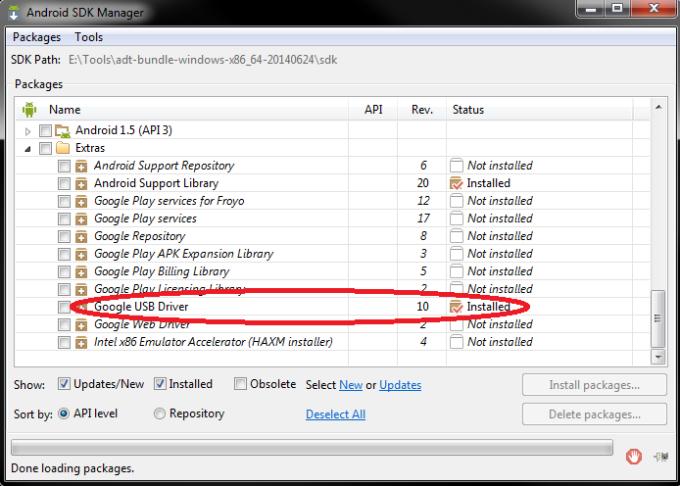Click the Status column header
The height and width of the screenshot is (486, 680).
(x=539, y=110)
